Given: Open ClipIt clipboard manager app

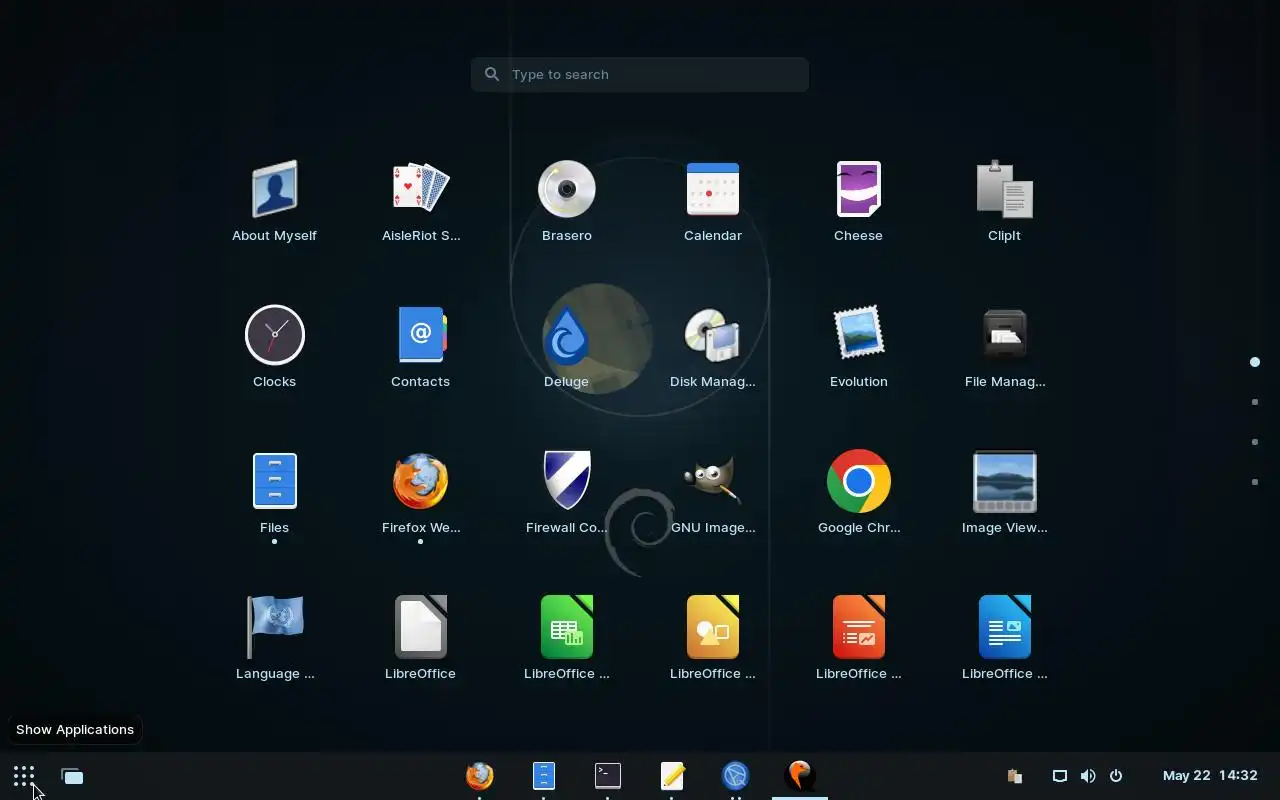Looking at the screenshot, I should click(1004, 189).
